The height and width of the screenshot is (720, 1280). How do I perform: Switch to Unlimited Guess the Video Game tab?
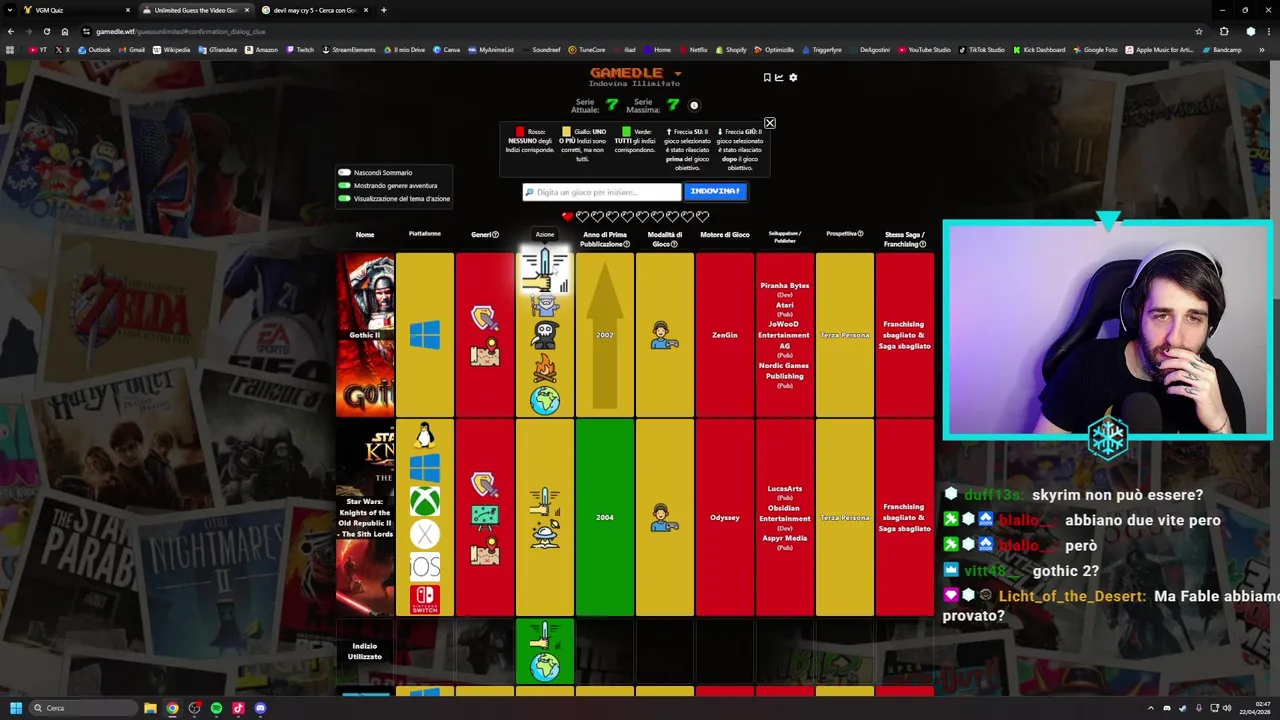click(195, 10)
